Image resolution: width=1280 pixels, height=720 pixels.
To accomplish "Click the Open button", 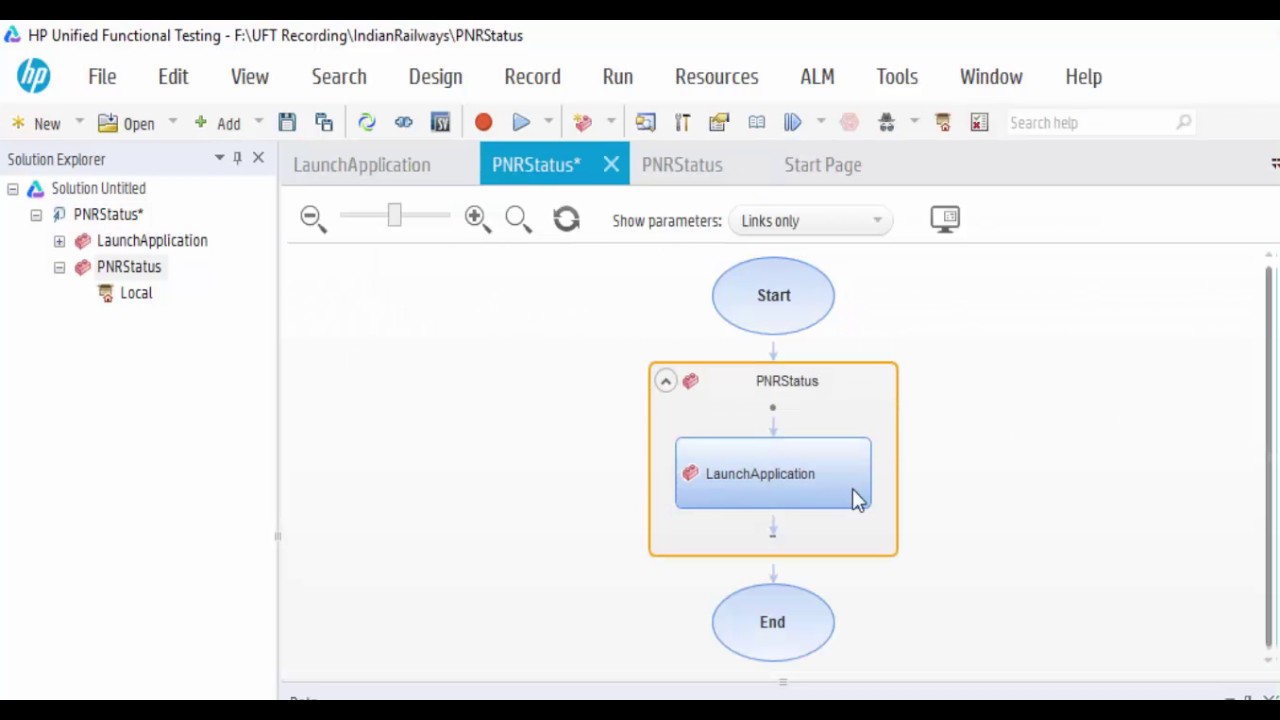I will point(127,123).
